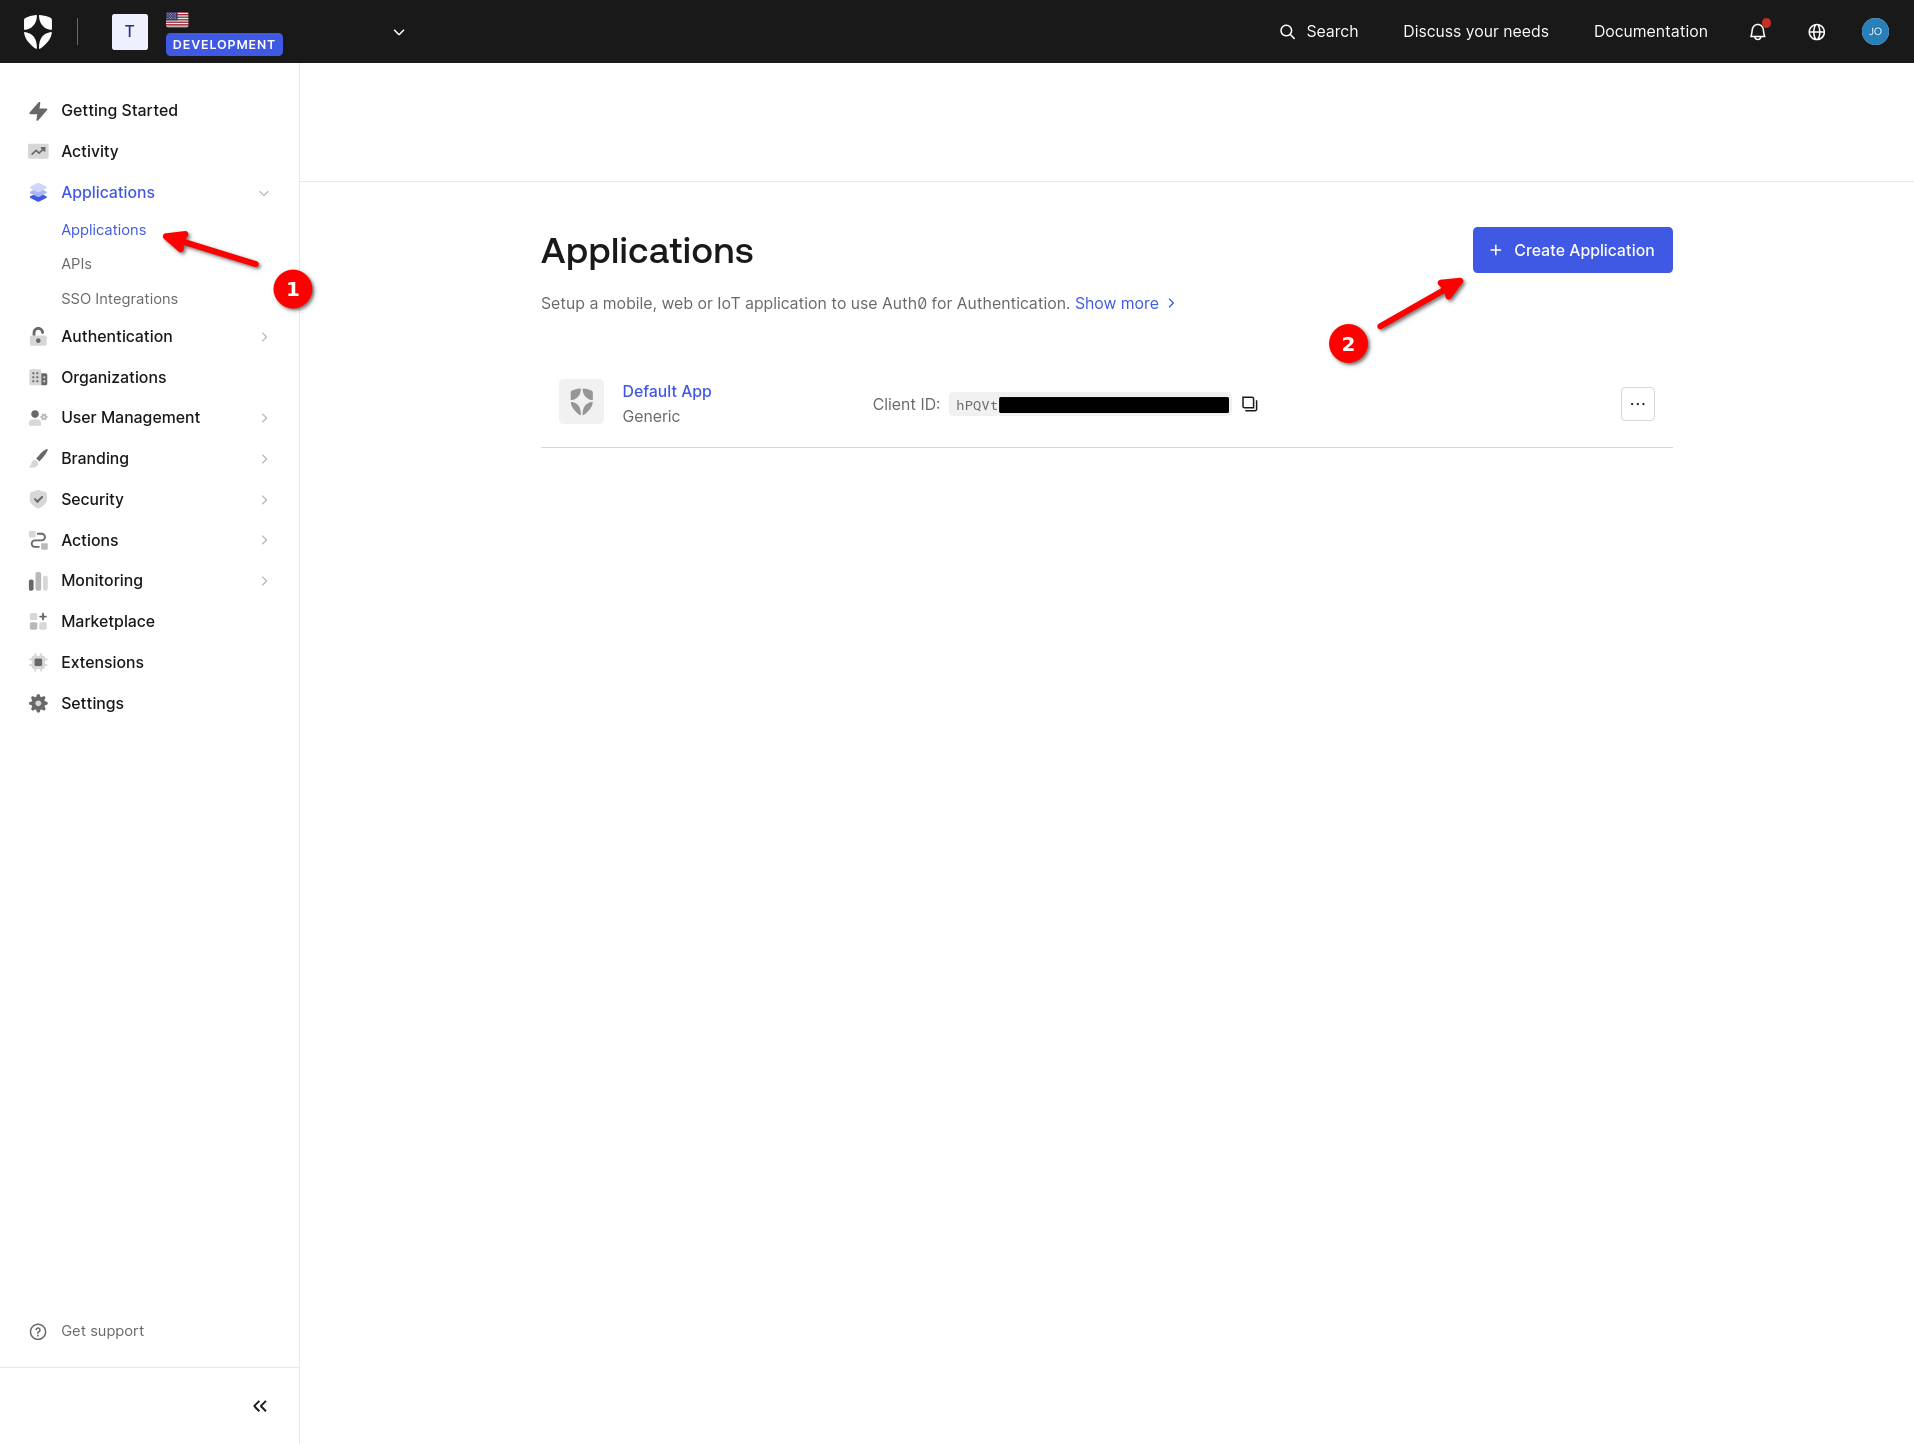This screenshot has width=1914, height=1444.
Task: Click the Auth0 shield logo
Action: [x=39, y=31]
